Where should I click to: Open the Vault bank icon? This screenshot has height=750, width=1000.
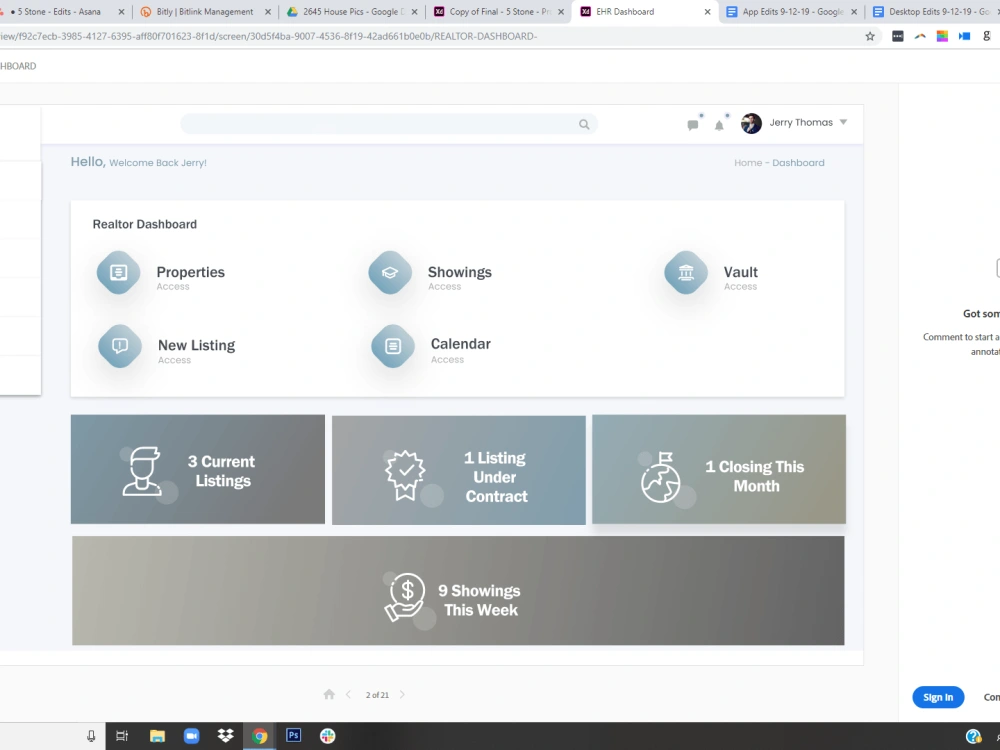pyautogui.click(x=684, y=272)
